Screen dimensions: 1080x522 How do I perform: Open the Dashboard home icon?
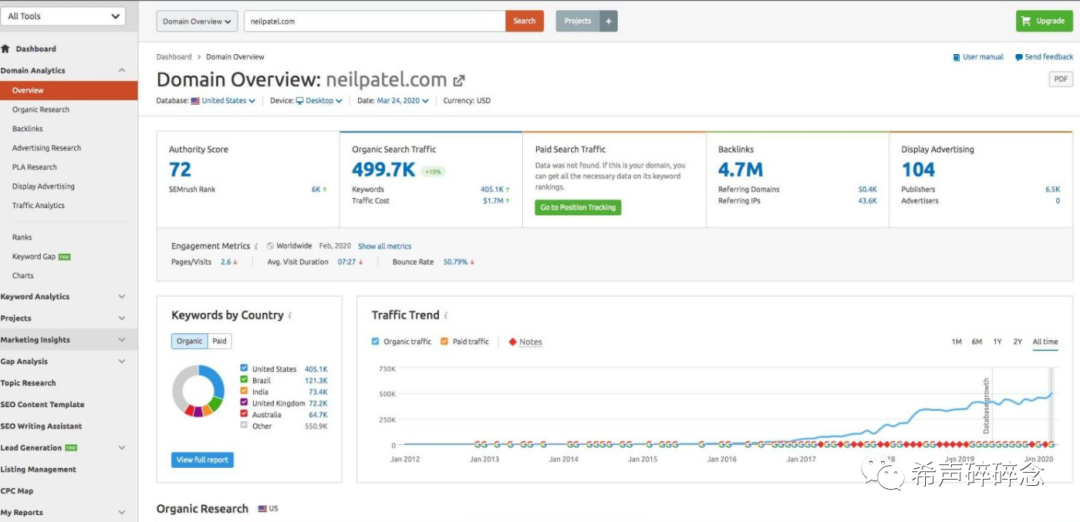pyautogui.click(x=6, y=49)
